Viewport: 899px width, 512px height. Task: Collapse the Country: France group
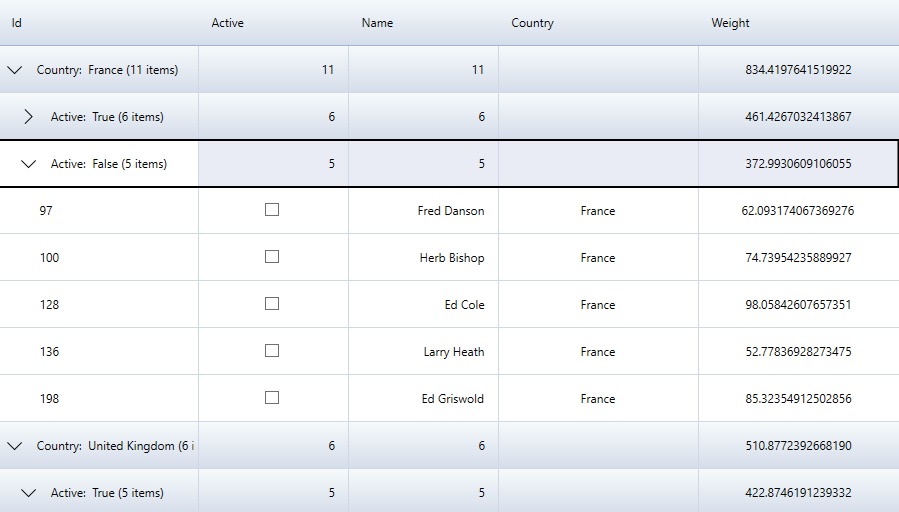click(15, 70)
